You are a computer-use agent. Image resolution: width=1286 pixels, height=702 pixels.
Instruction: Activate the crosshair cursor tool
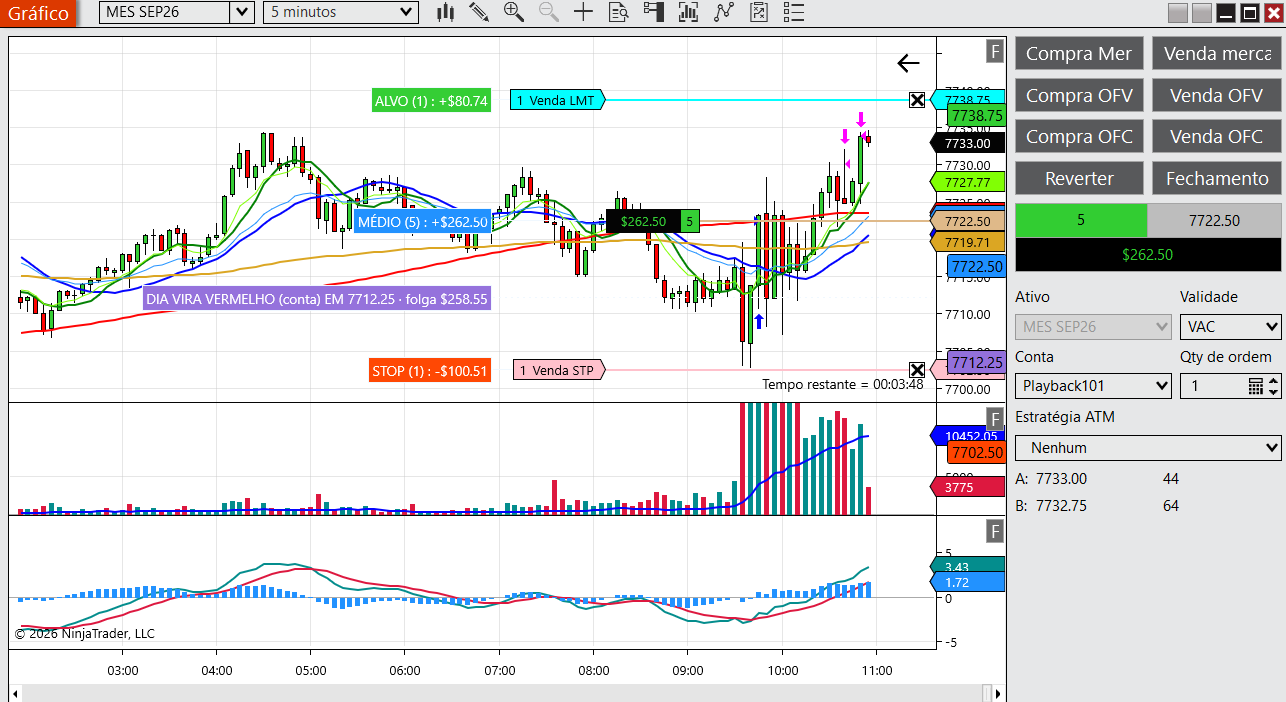(x=583, y=12)
